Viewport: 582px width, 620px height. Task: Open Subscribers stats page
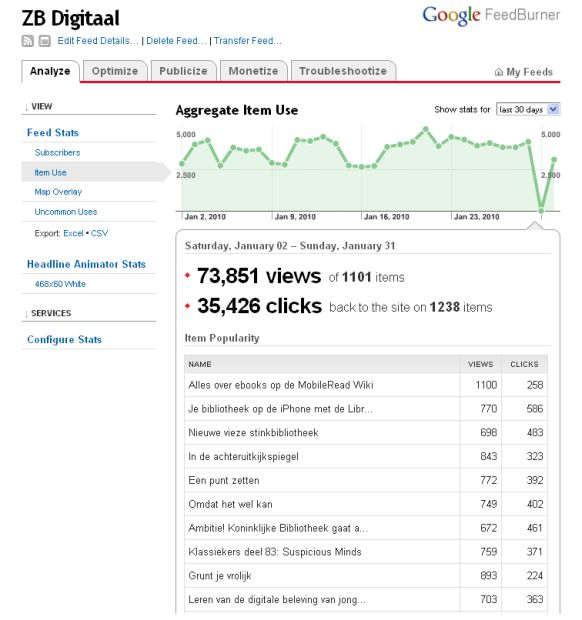tap(57, 153)
